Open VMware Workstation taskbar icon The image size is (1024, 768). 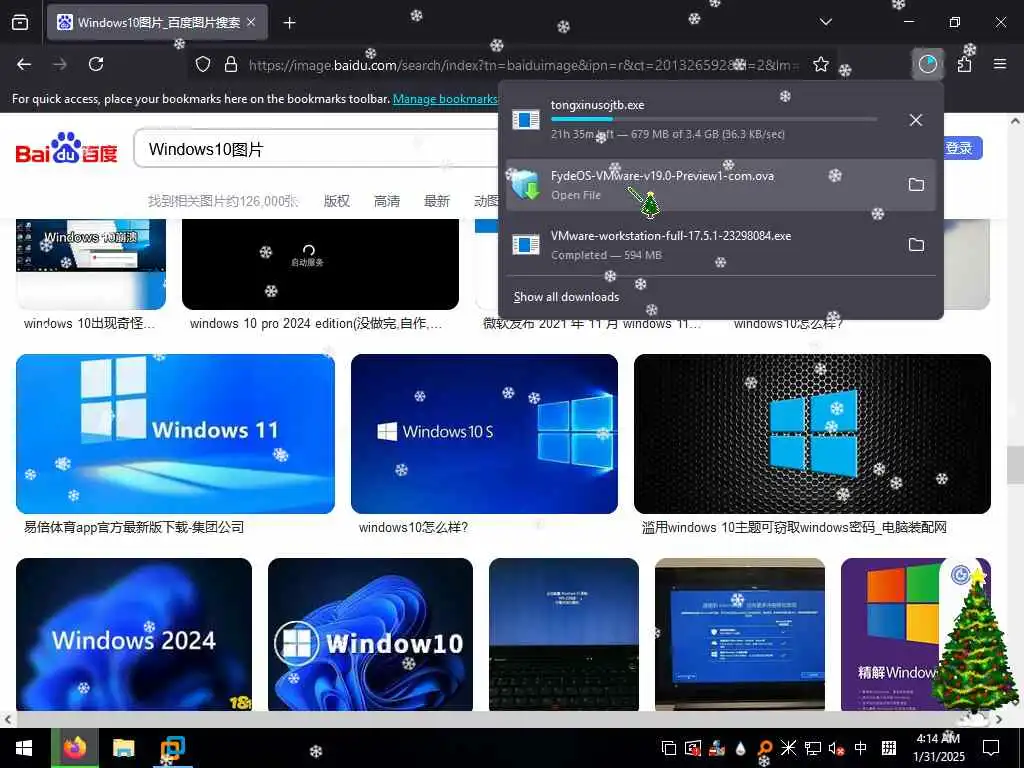(172, 748)
